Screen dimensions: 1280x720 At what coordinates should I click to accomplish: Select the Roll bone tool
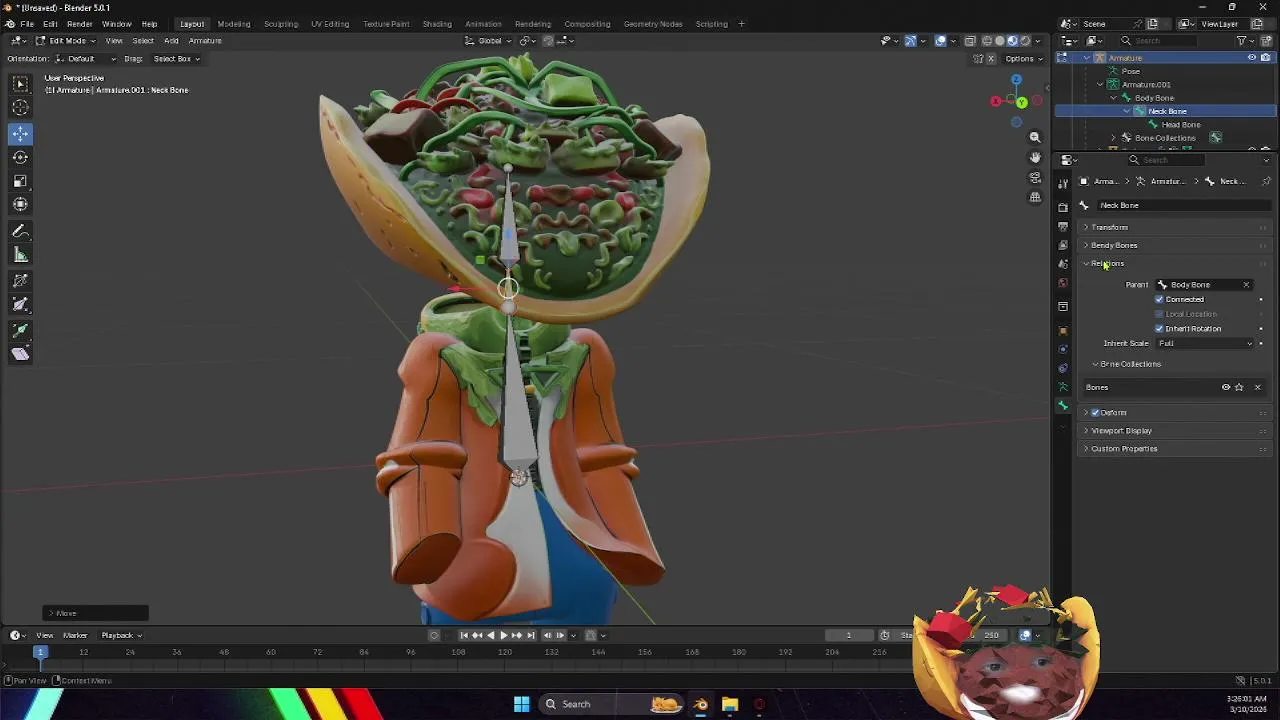pyautogui.click(x=20, y=281)
